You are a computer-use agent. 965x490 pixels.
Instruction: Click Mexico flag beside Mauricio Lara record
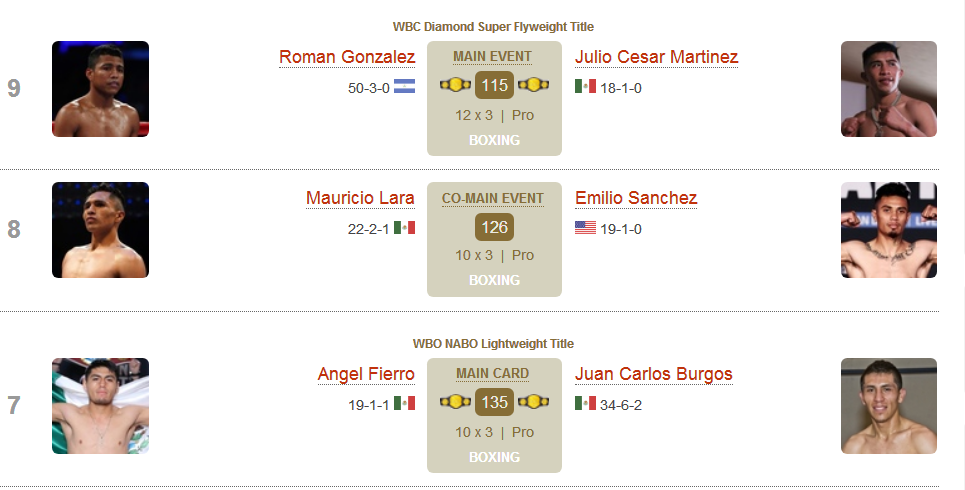click(404, 228)
